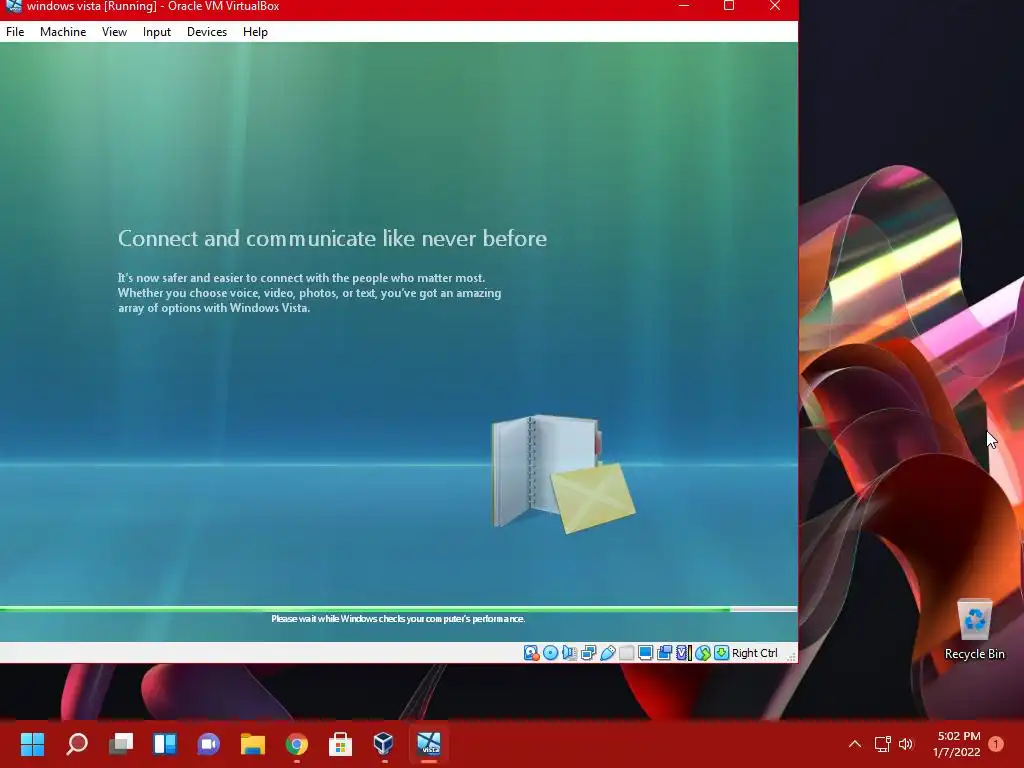Click the VirtualBox window resize grip
The width and height of the screenshot is (1024, 768).
(791, 656)
